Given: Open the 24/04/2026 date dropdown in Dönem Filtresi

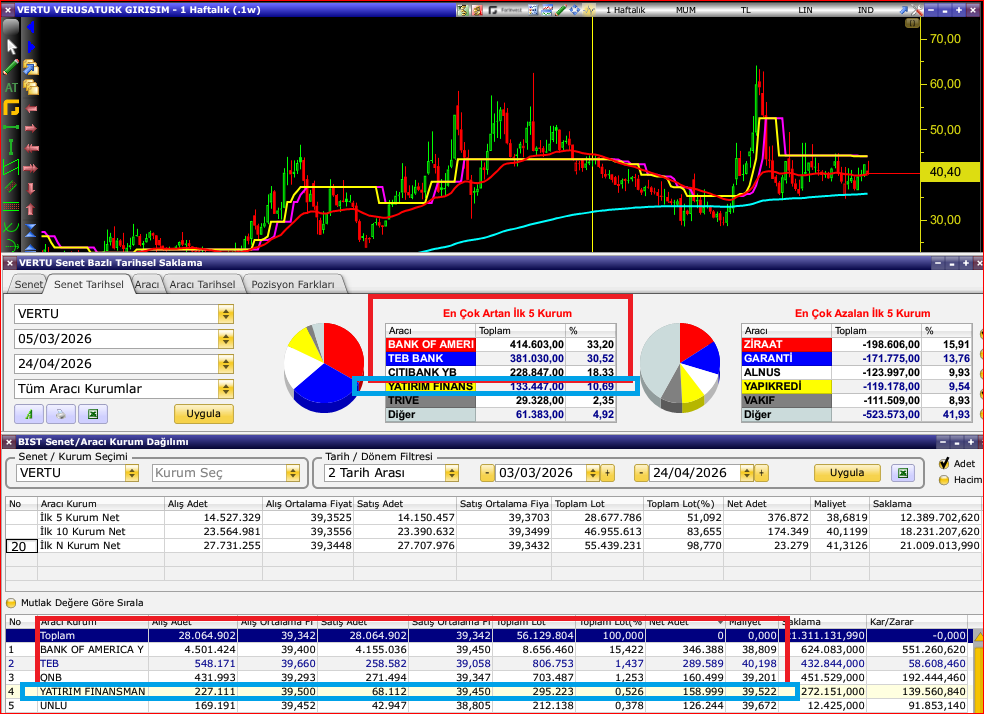Looking at the screenshot, I should (746, 473).
